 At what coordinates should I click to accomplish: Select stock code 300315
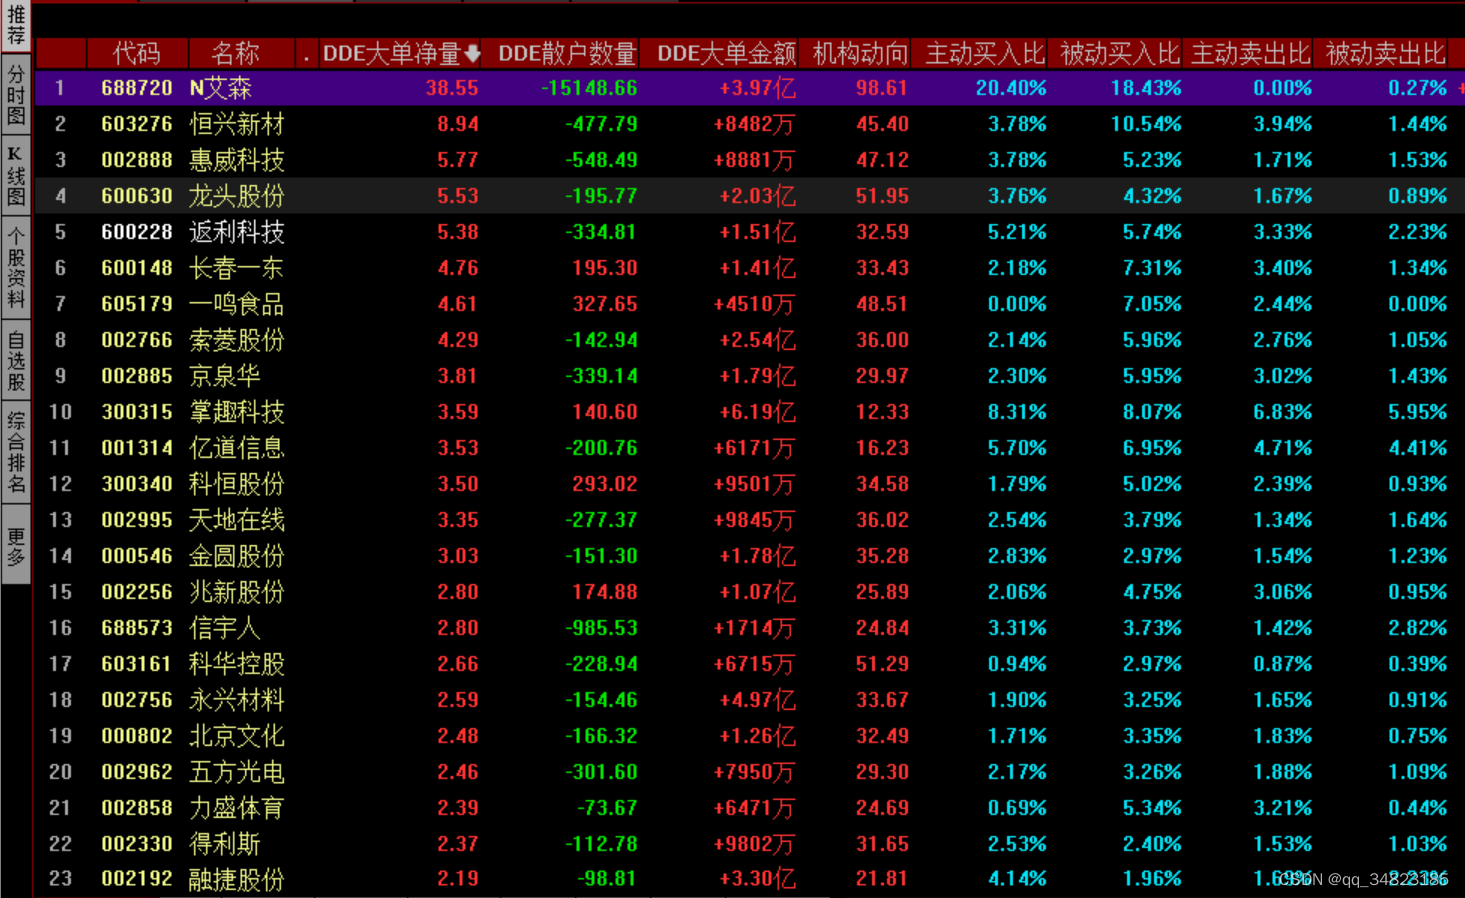click(x=137, y=412)
